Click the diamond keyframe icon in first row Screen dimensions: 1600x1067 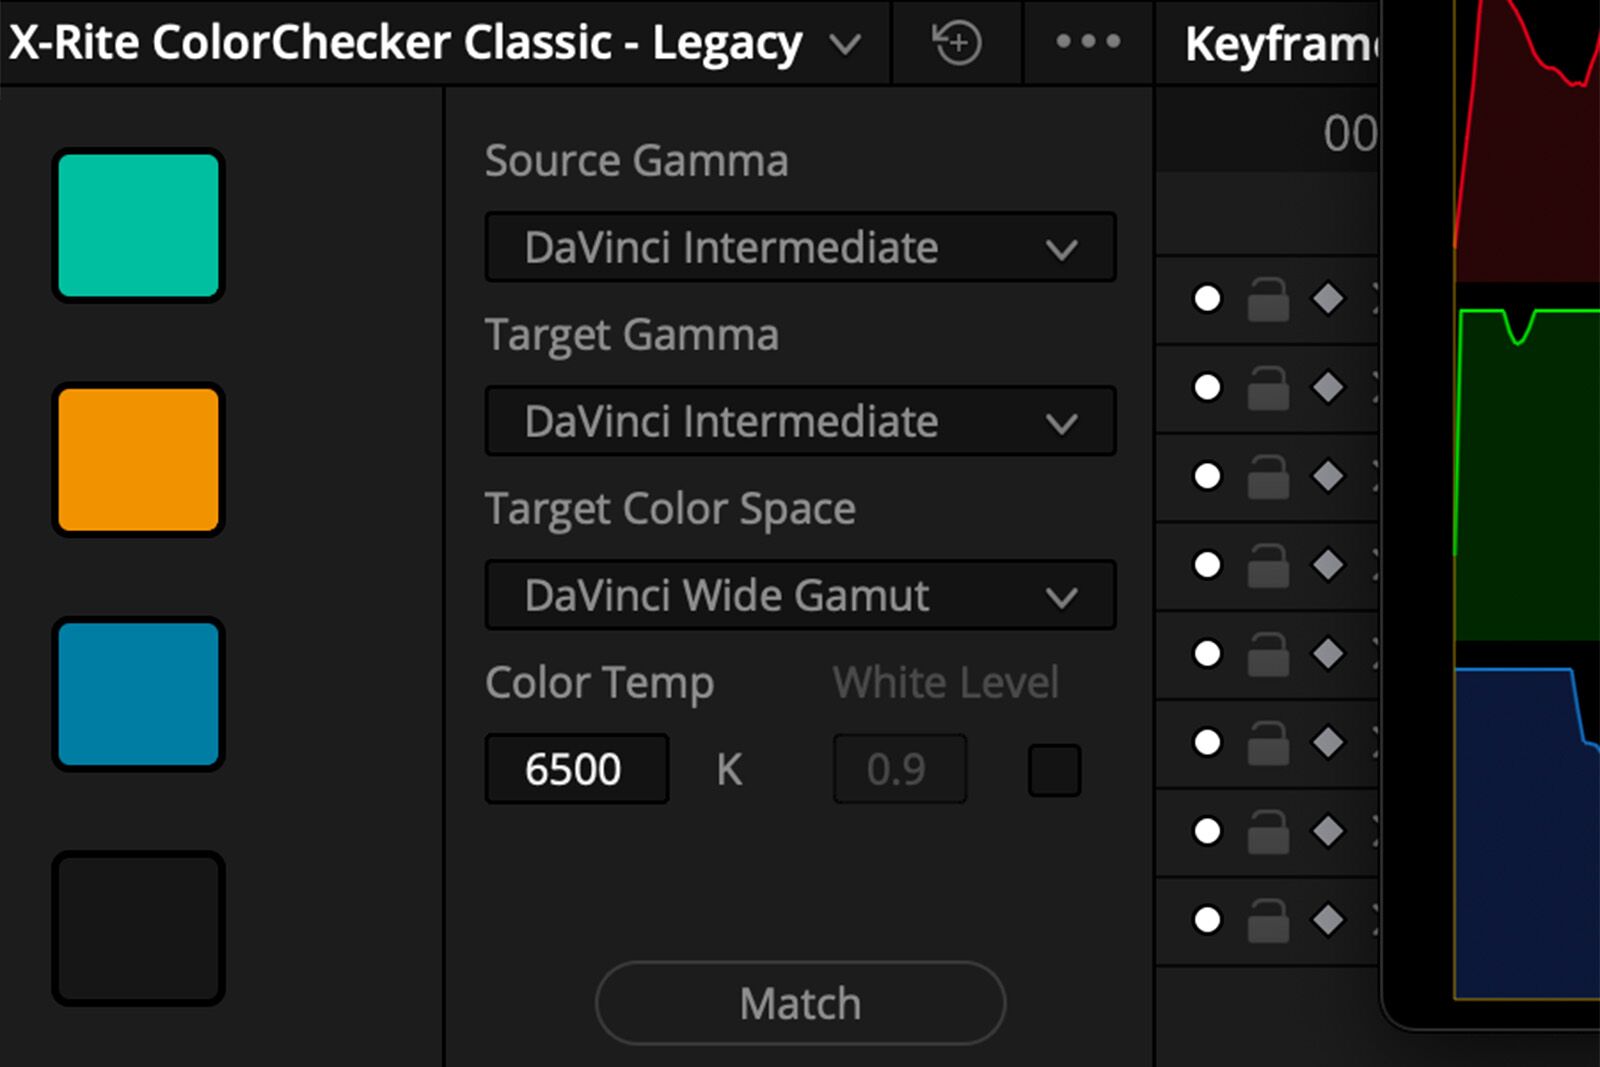tap(1328, 298)
